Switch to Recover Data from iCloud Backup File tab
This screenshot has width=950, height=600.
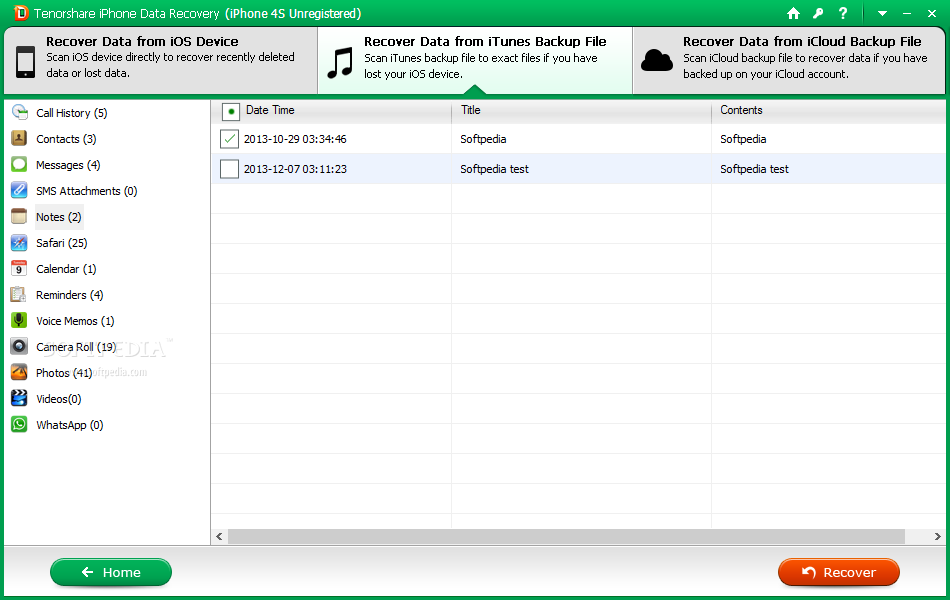789,60
